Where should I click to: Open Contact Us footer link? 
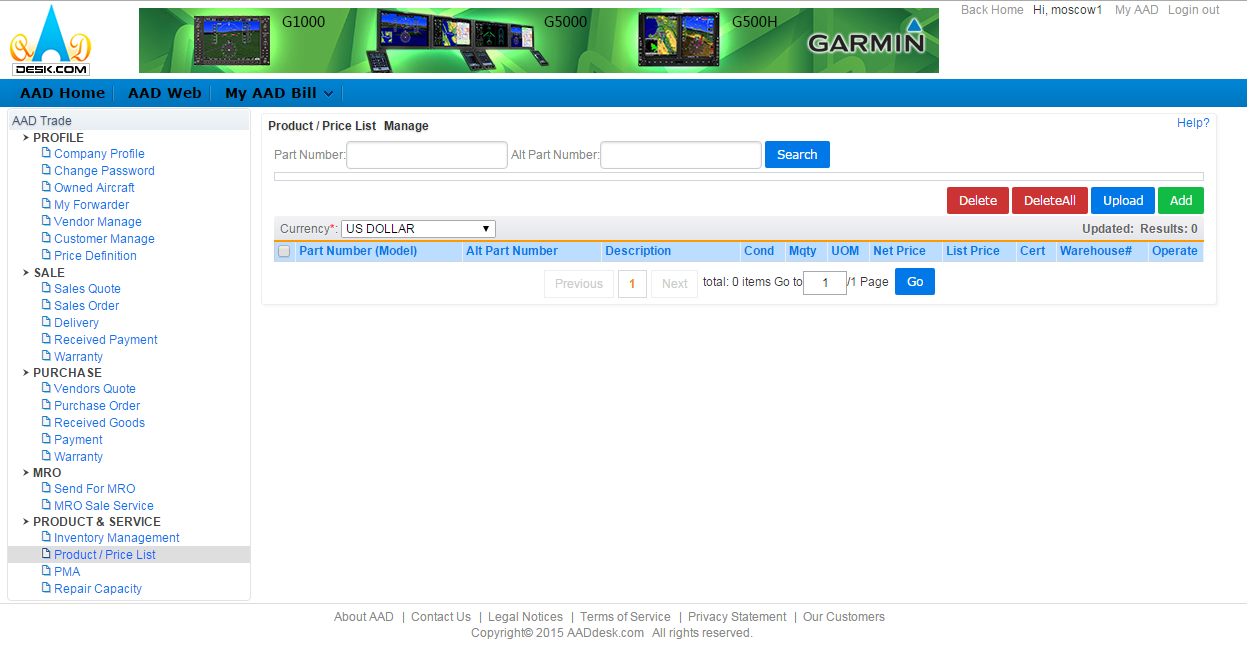point(441,617)
